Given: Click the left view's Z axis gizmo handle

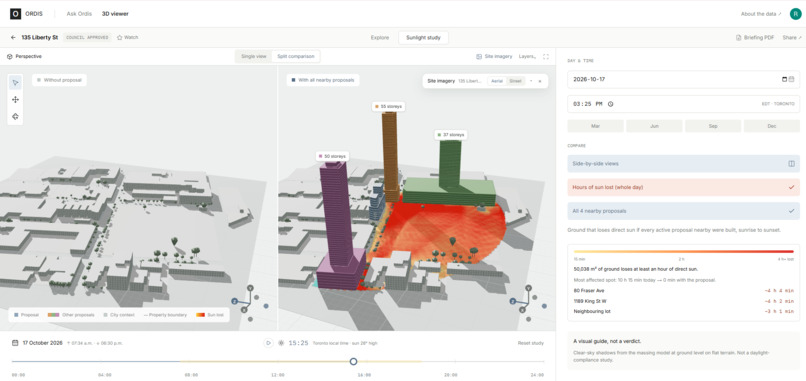Looking at the screenshot, I should (234, 301).
